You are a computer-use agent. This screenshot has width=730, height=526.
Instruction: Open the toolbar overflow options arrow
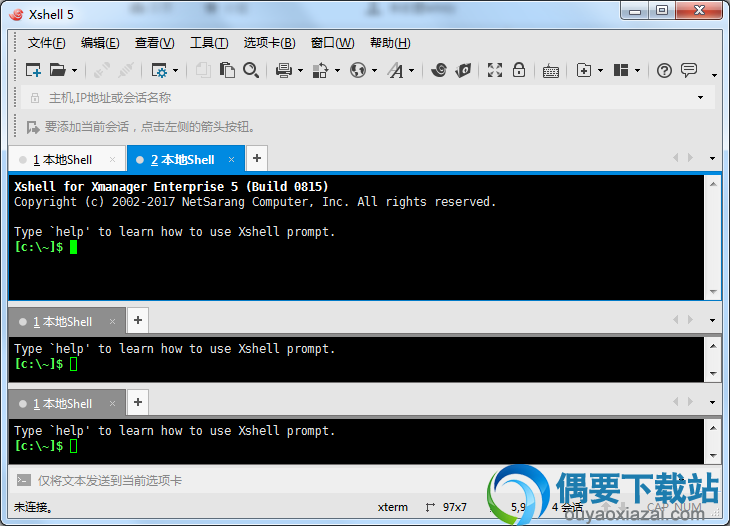tap(714, 74)
